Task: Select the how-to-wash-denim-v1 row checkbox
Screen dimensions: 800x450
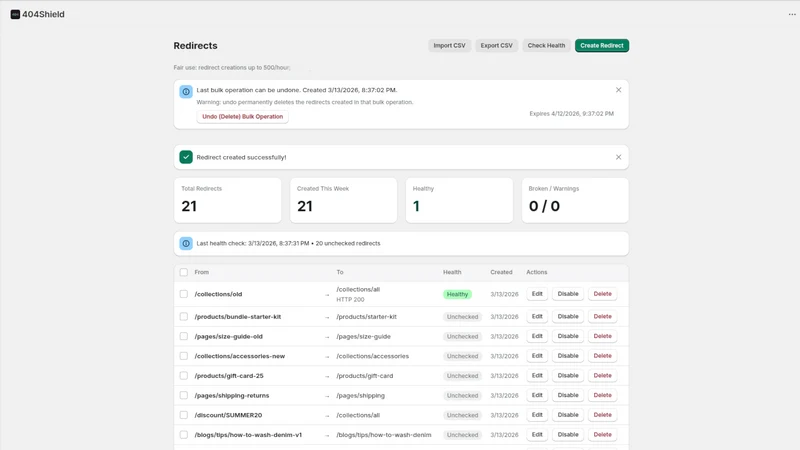Action: pos(184,435)
